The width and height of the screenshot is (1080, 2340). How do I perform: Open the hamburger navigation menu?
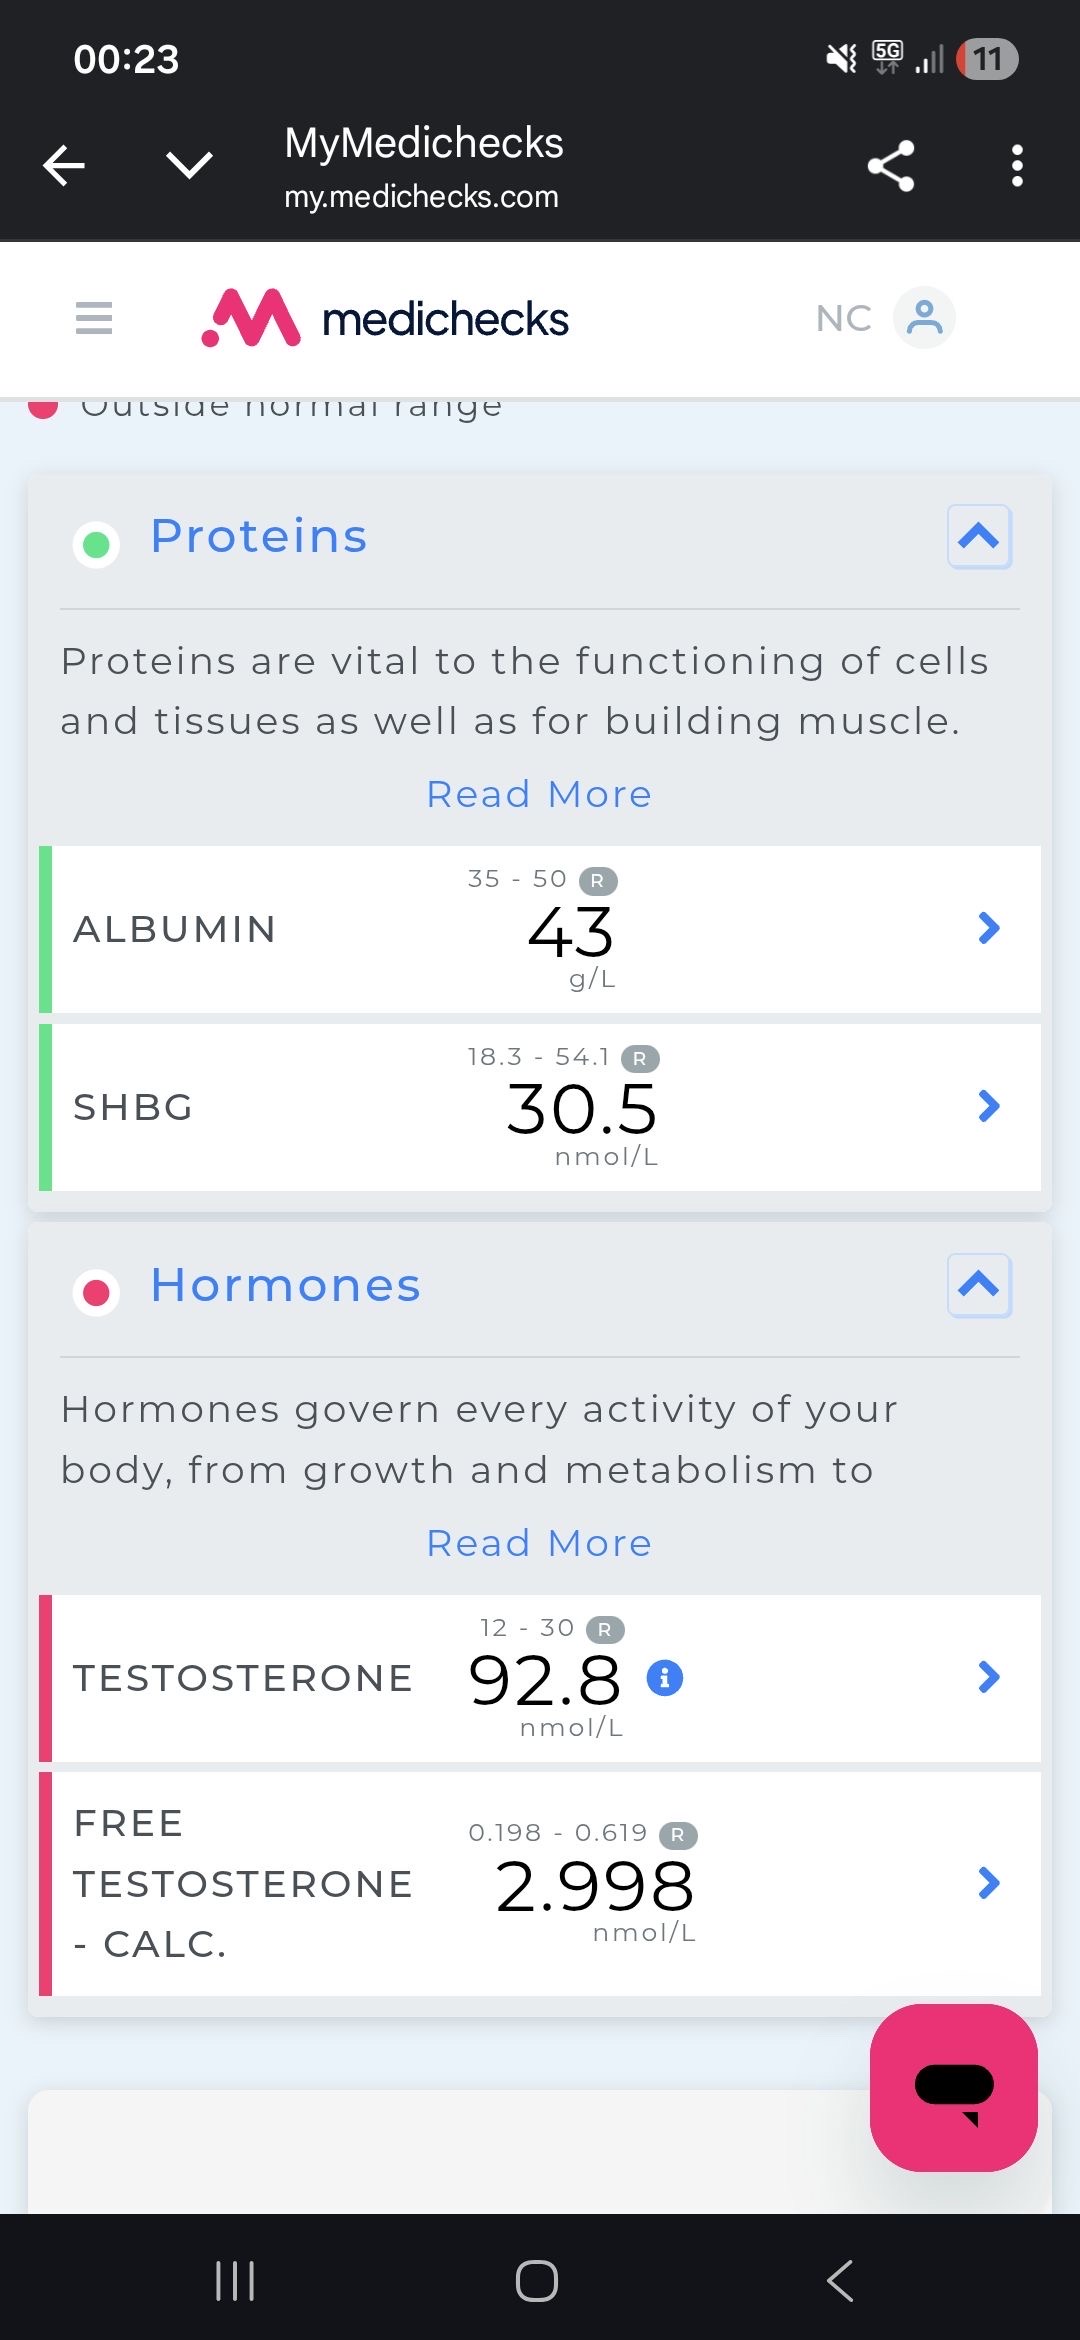94,319
